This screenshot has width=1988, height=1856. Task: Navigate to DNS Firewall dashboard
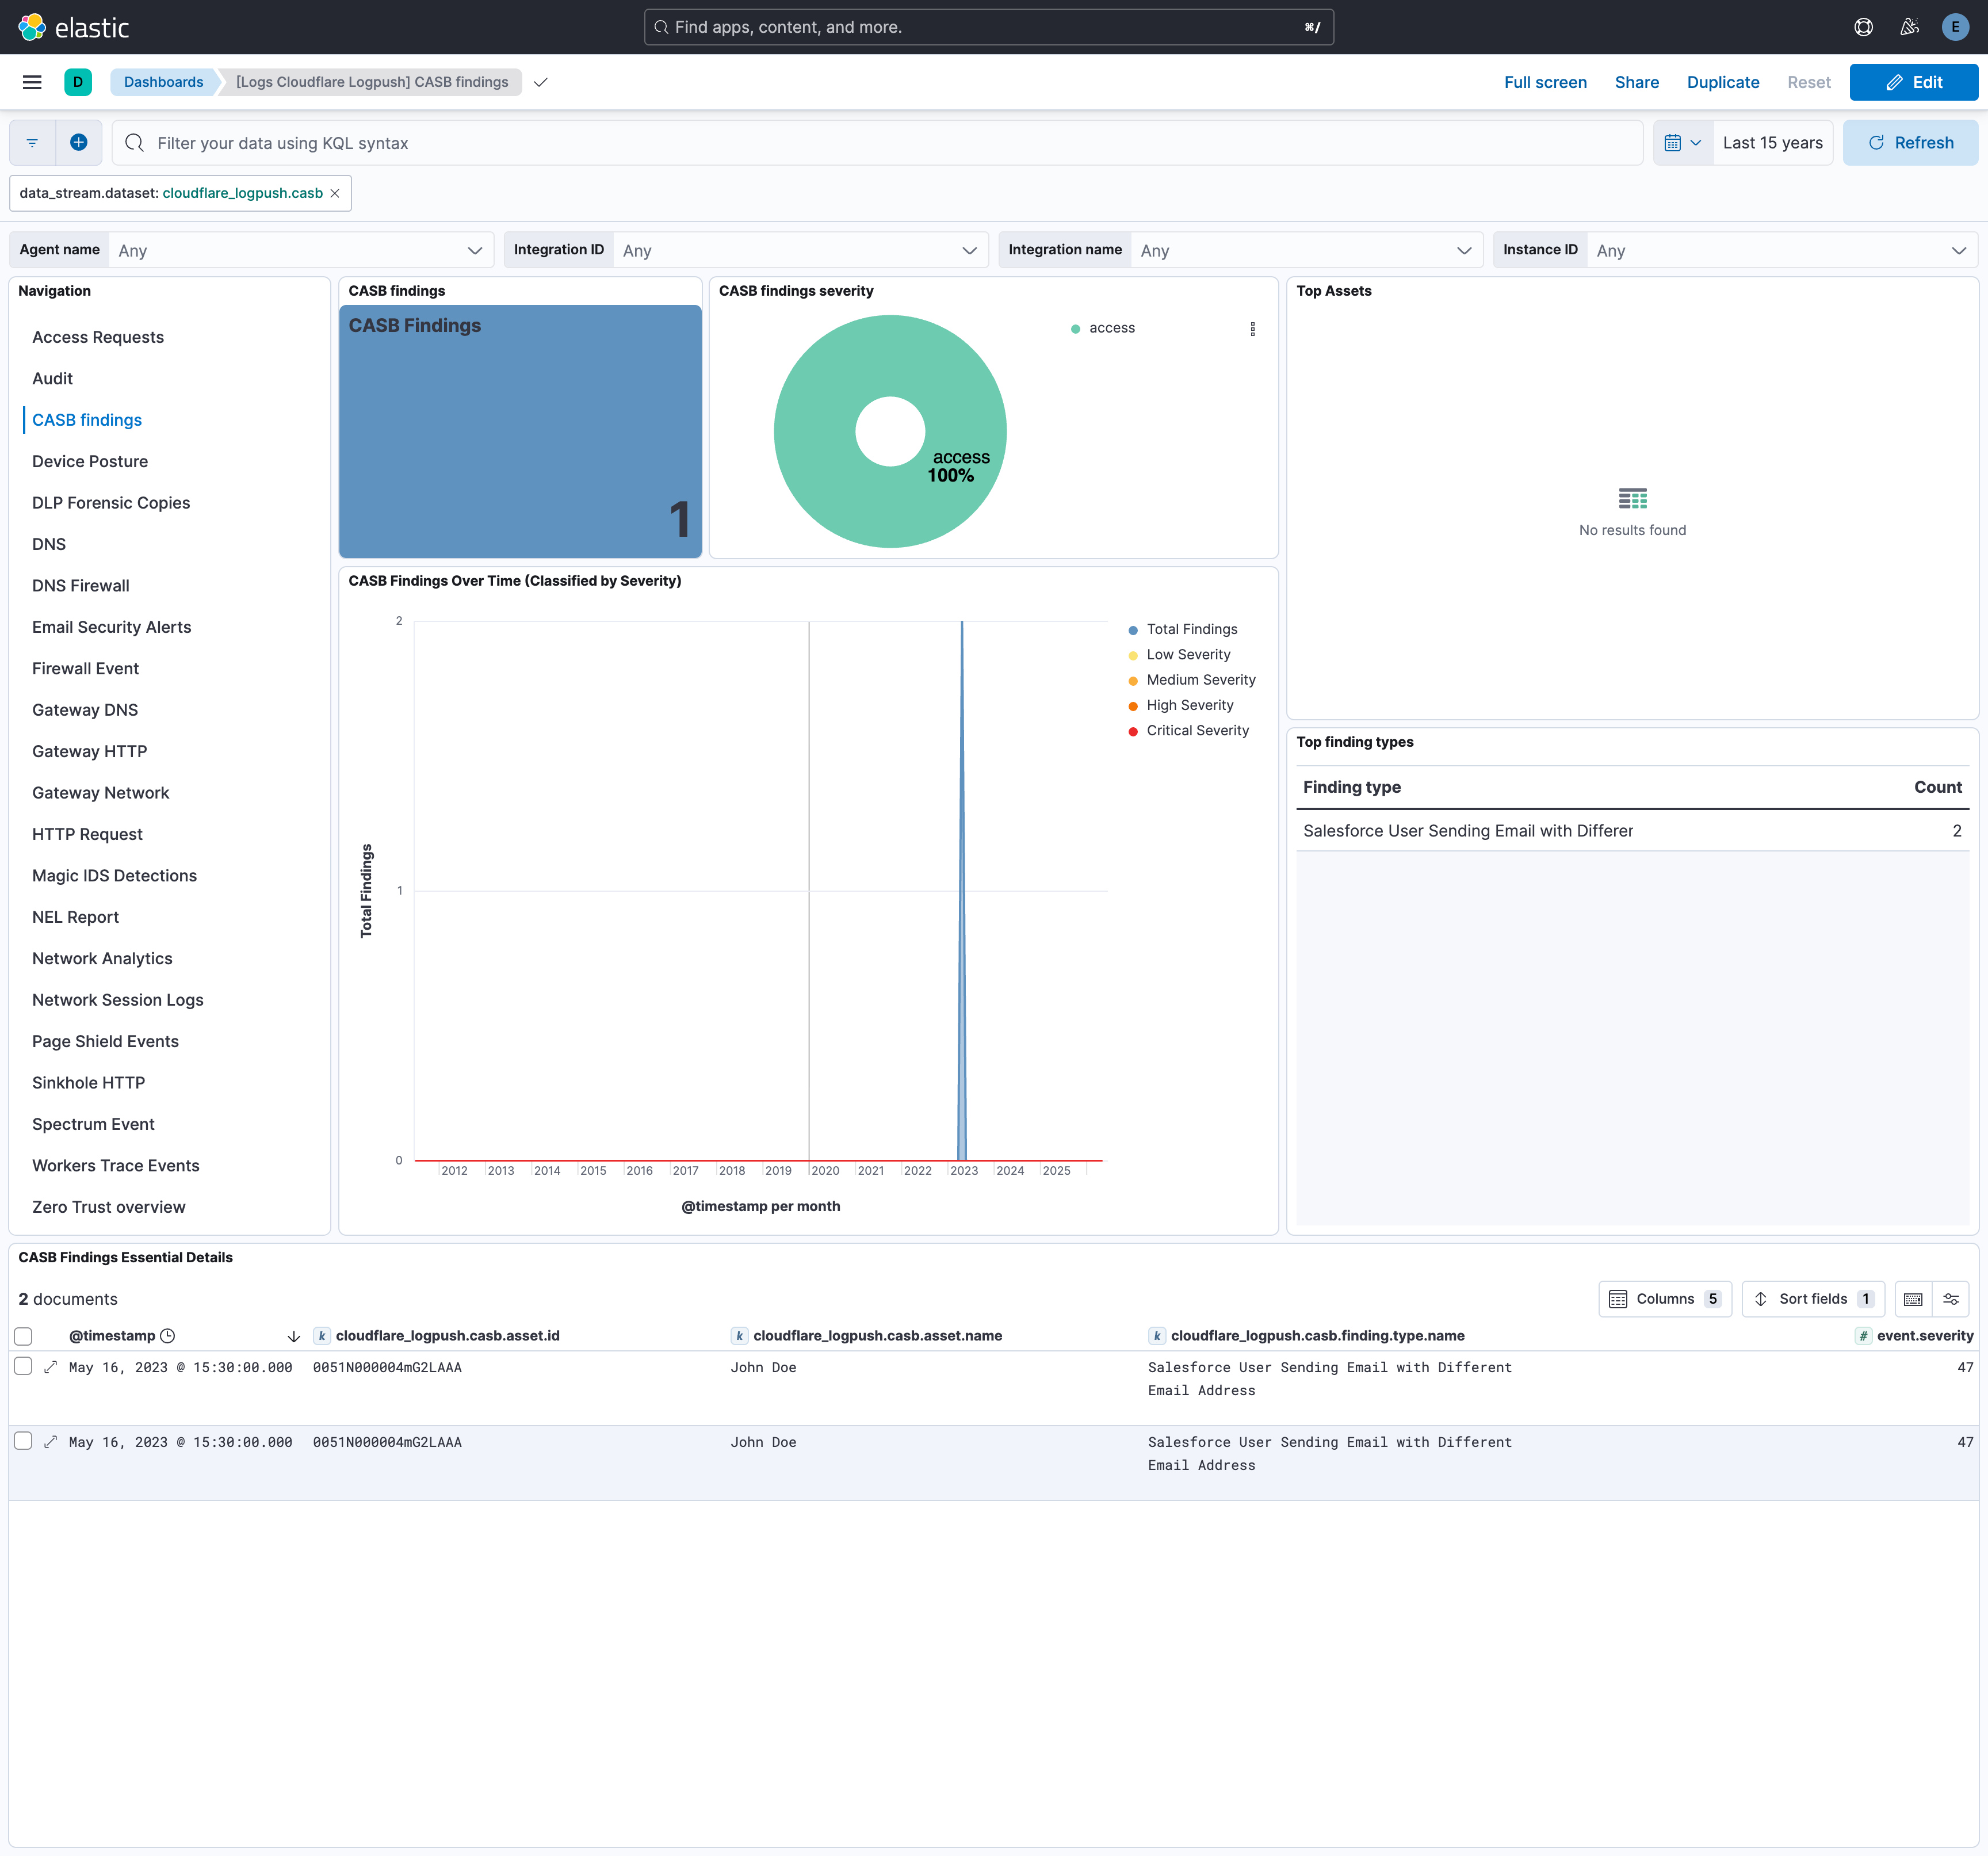point(81,586)
